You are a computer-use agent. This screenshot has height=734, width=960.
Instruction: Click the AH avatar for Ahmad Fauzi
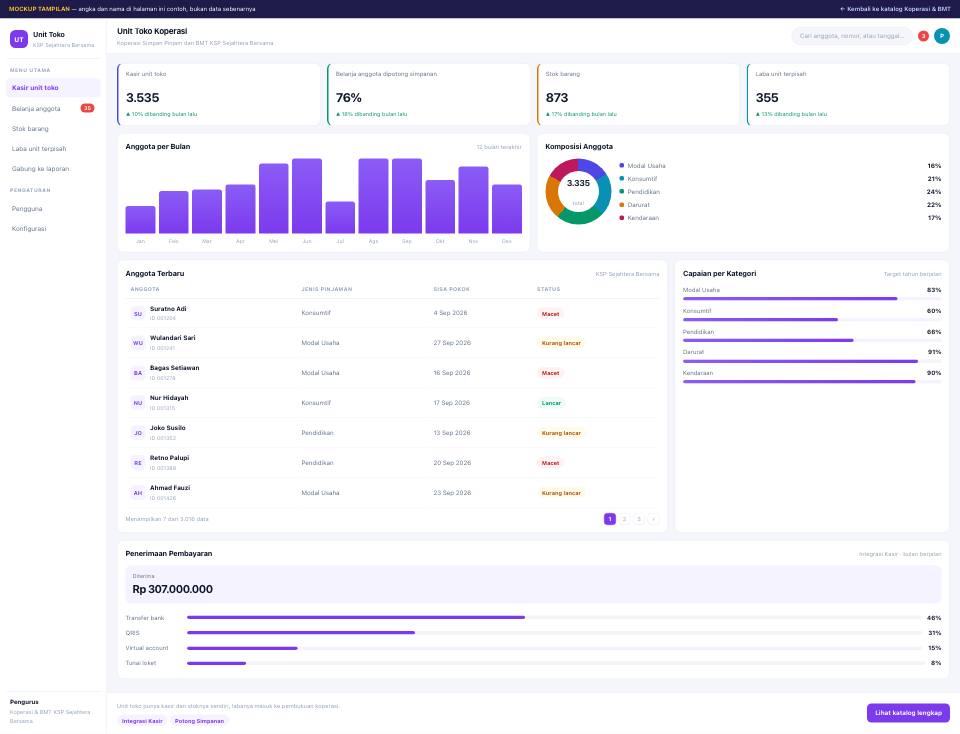[x=138, y=493]
